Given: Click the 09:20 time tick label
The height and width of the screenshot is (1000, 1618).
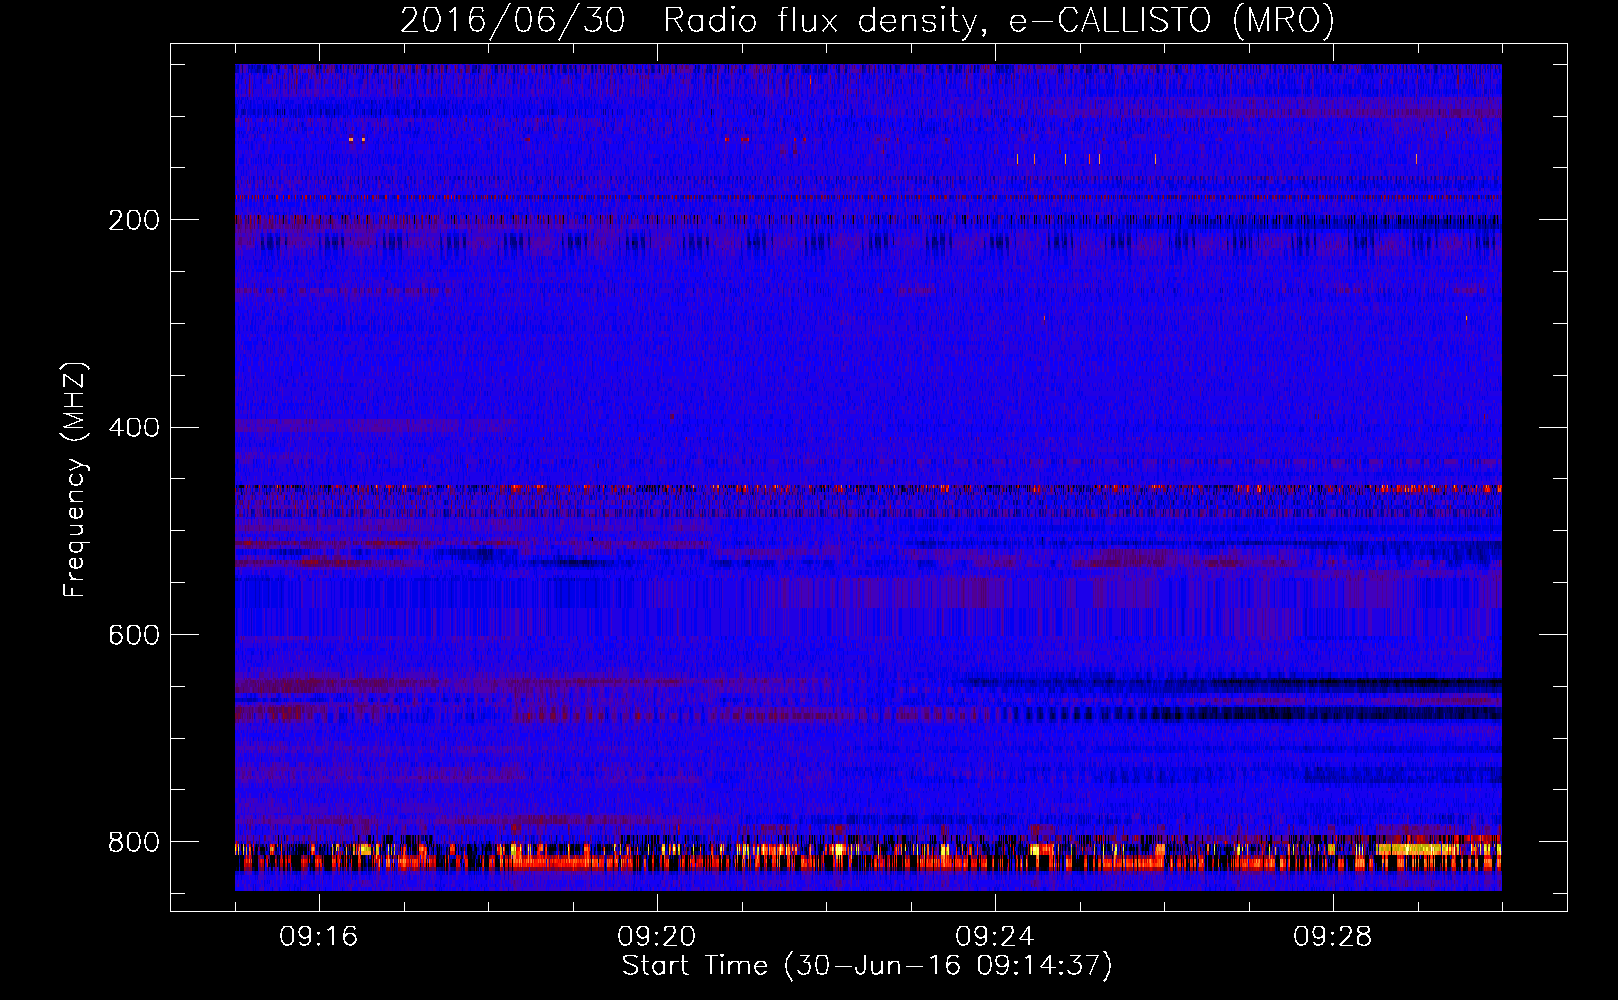Looking at the screenshot, I should click(657, 937).
